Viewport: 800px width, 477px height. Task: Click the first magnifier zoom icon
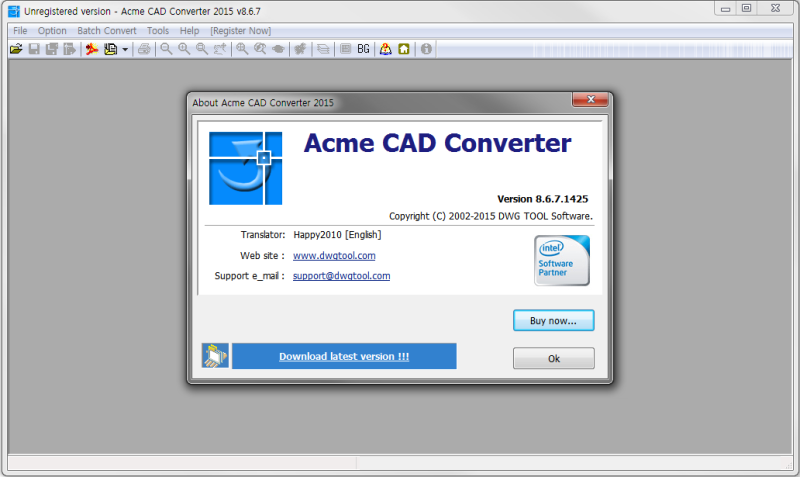166,49
